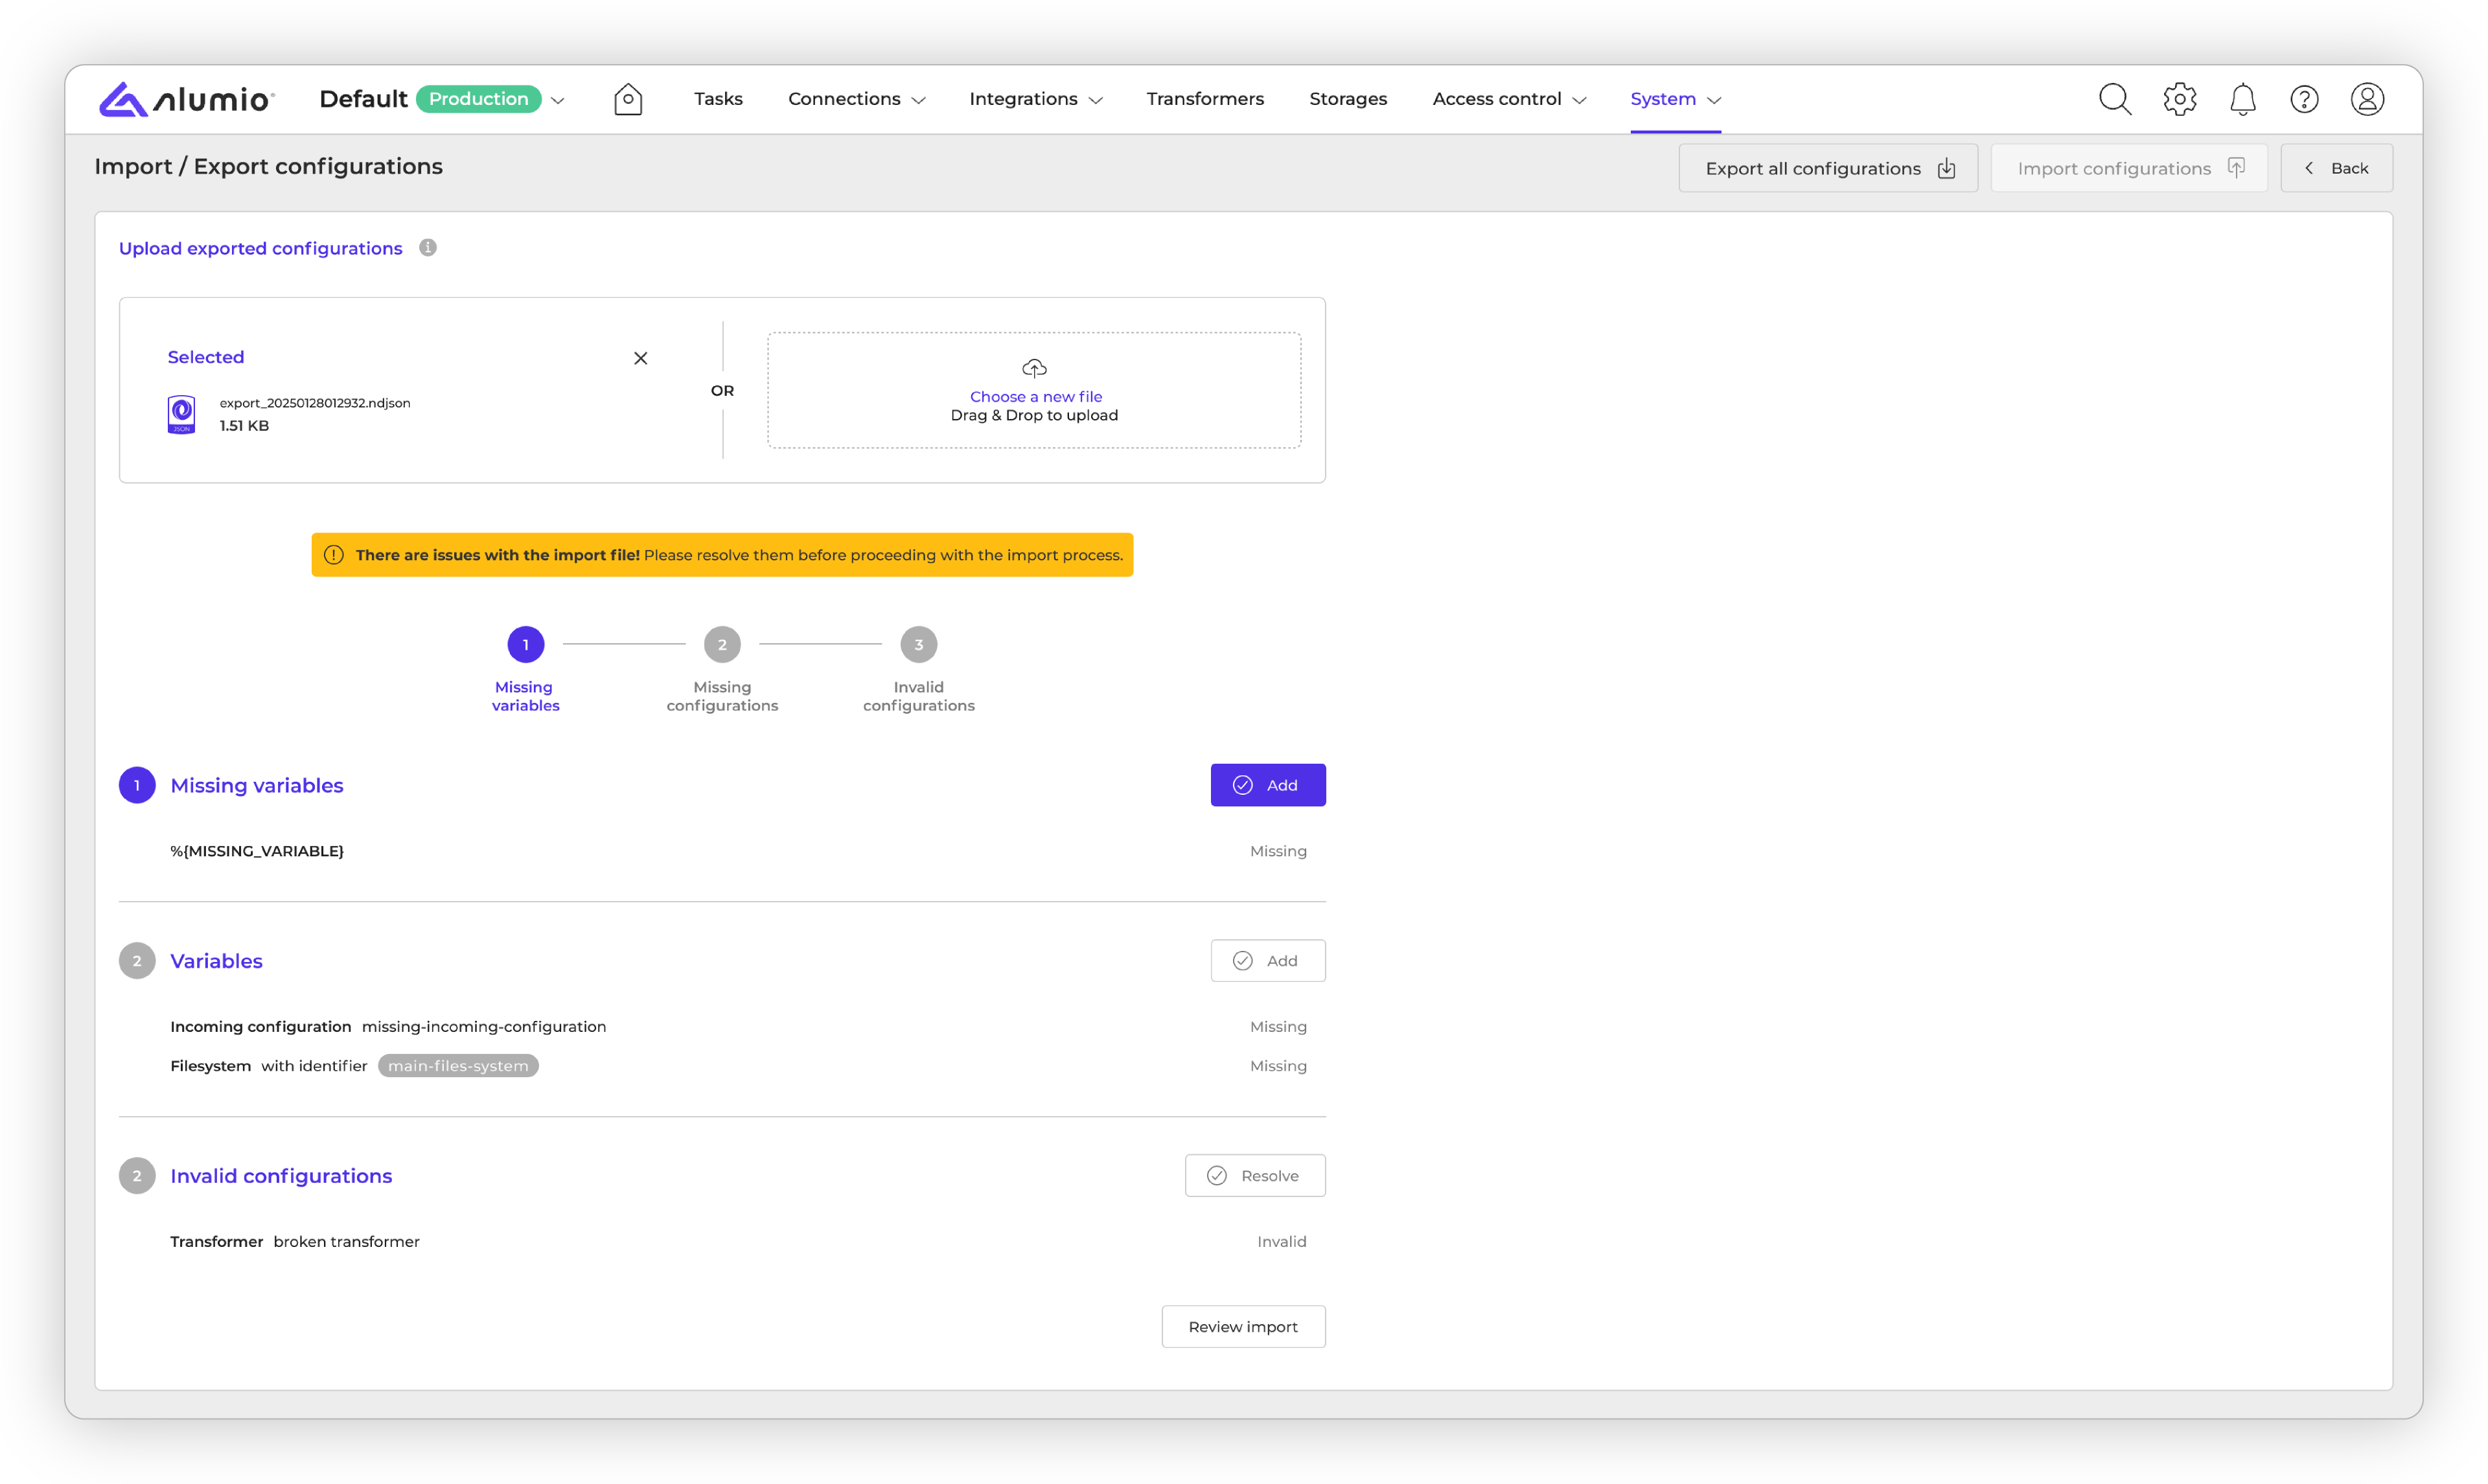Click info icon beside Upload exported configurations
This screenshot has height=1484, width=2488.
point(428,248)
